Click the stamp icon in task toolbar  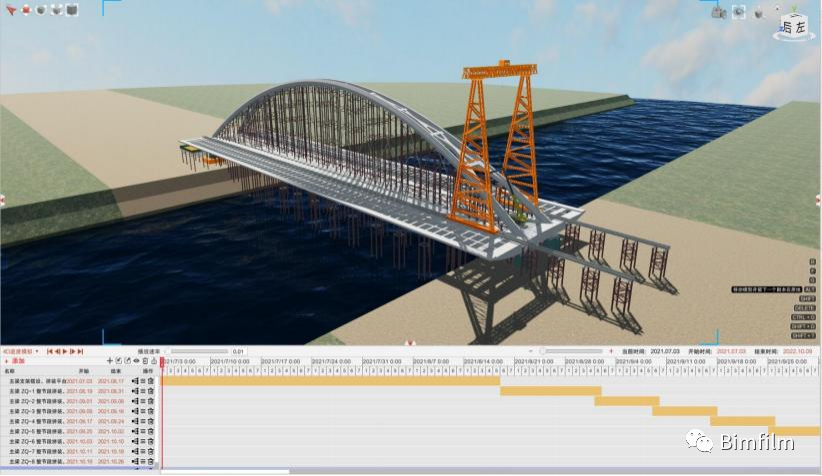pos(154,361)
